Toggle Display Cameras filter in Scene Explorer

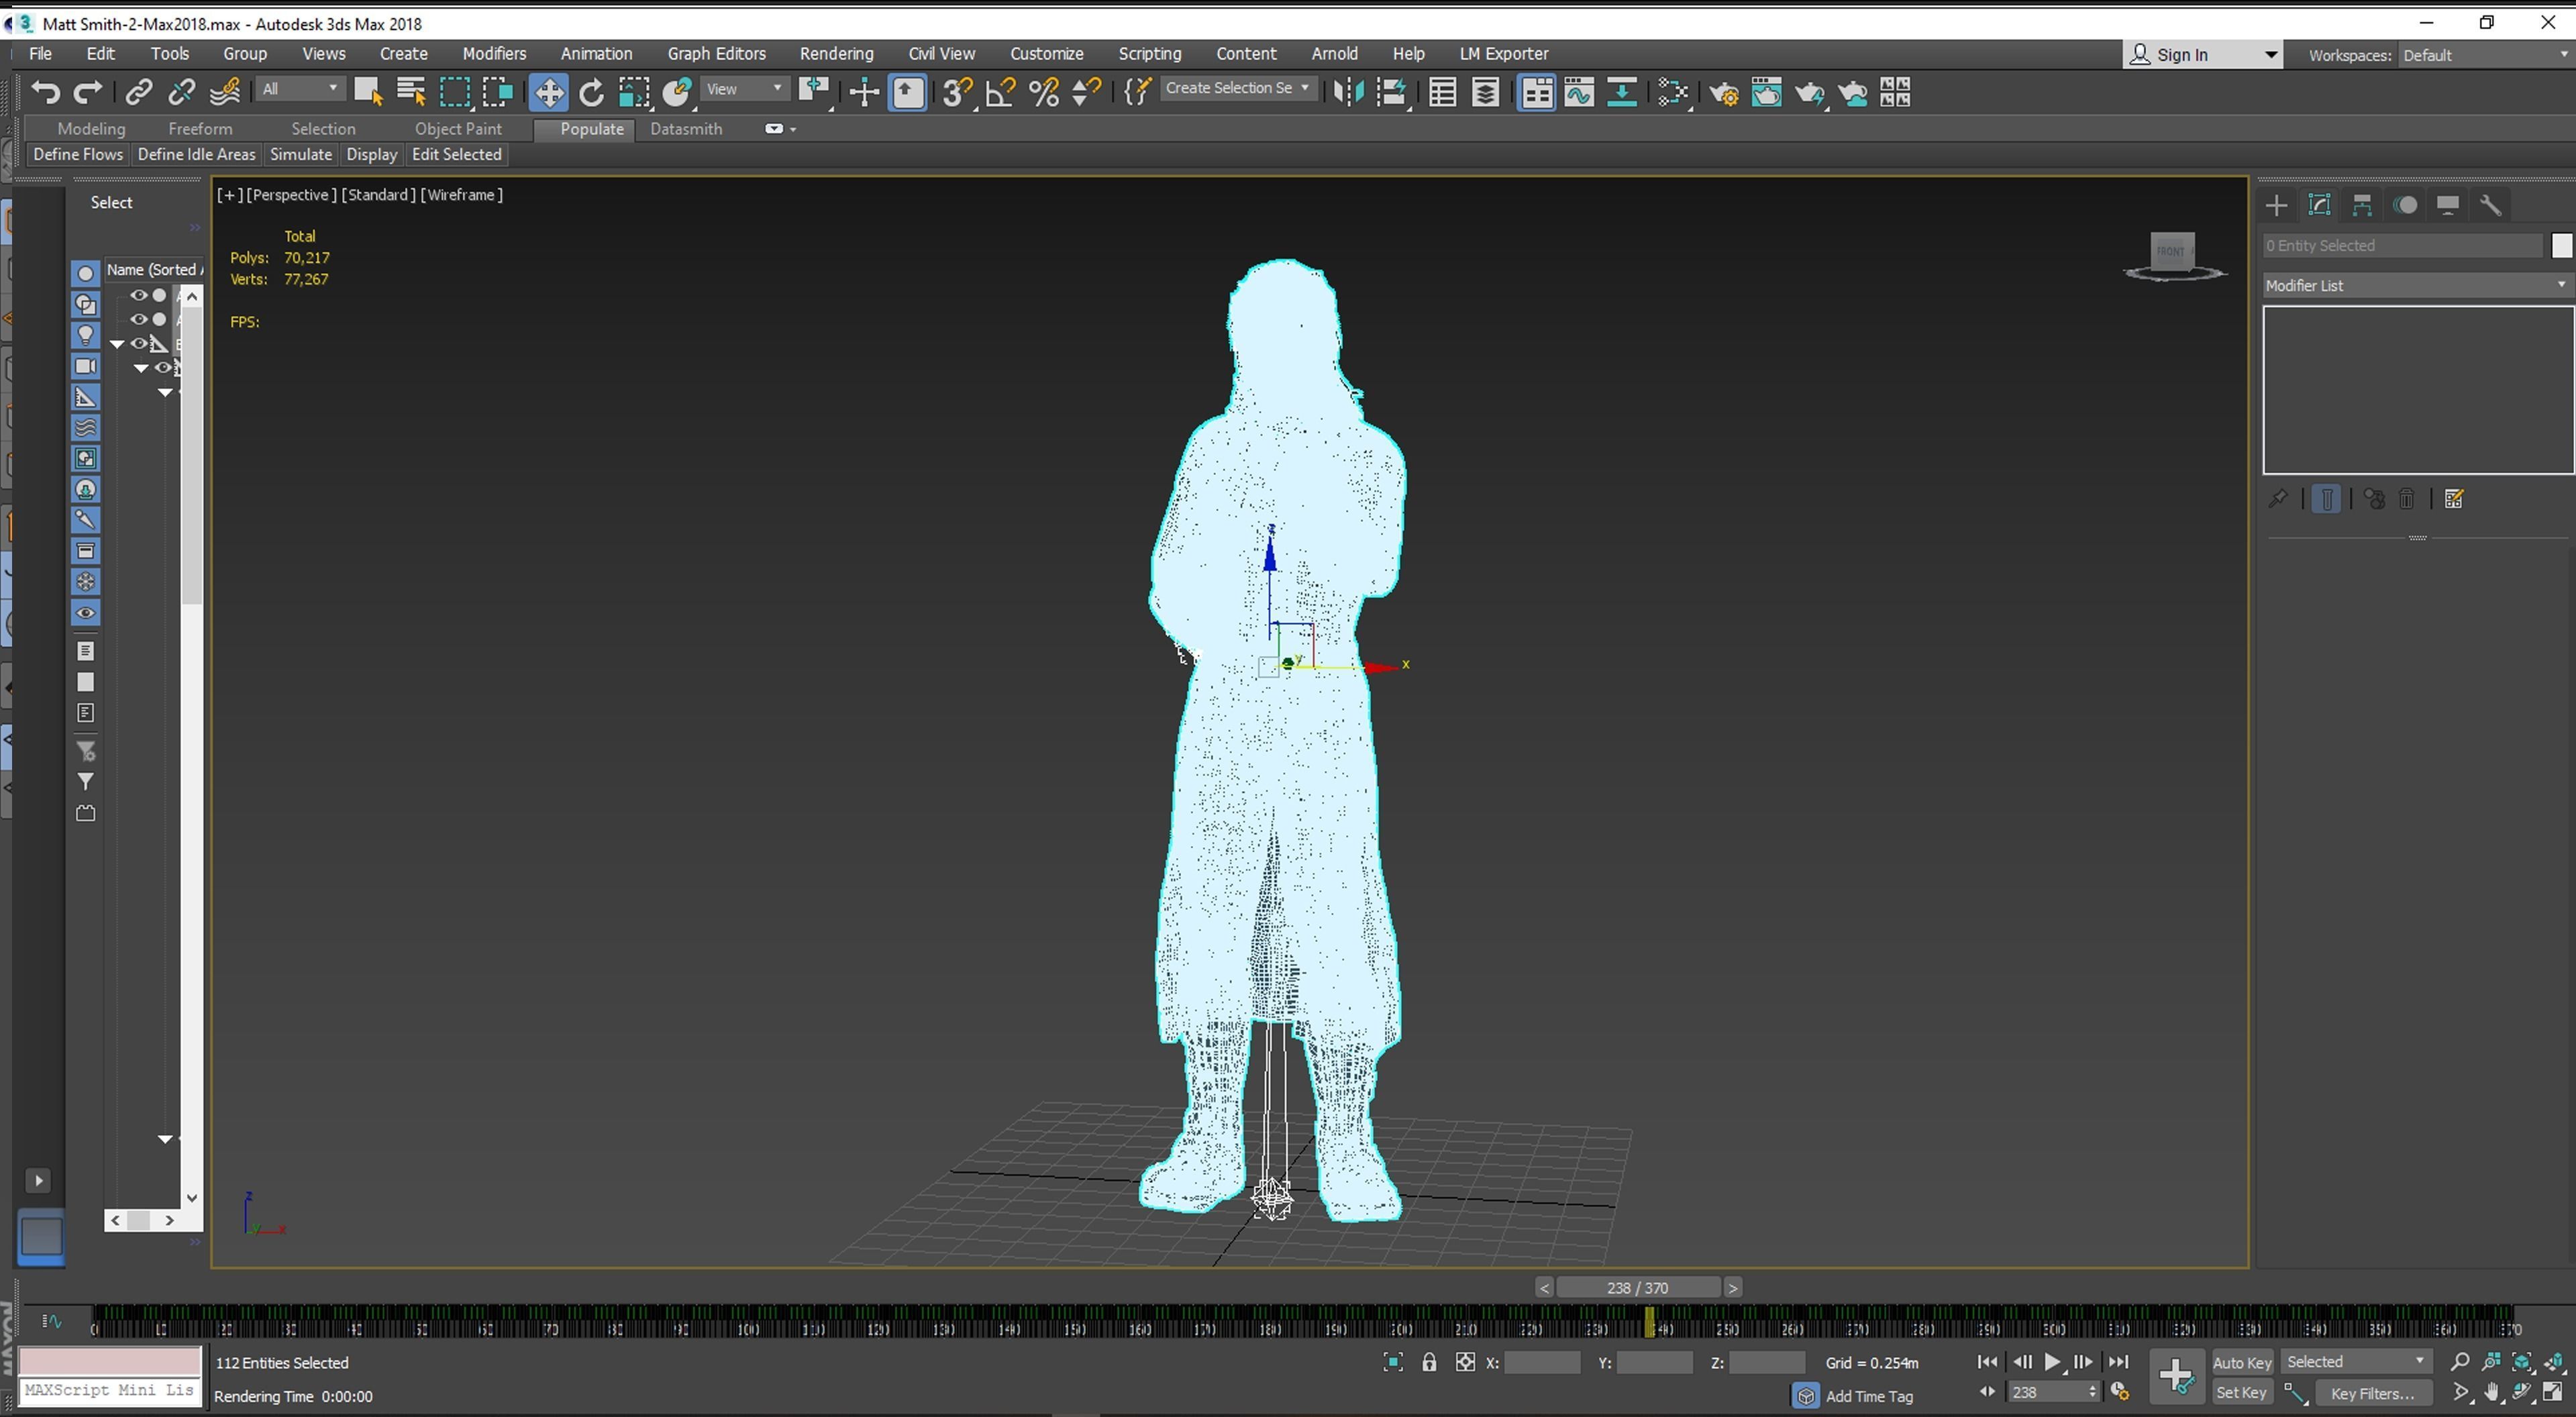click(86, 366)
